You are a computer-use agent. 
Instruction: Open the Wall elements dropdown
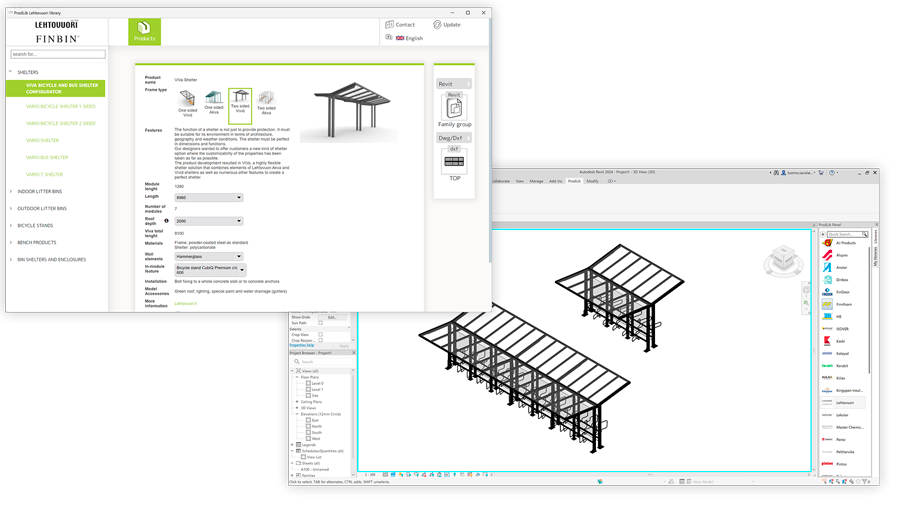209,257
